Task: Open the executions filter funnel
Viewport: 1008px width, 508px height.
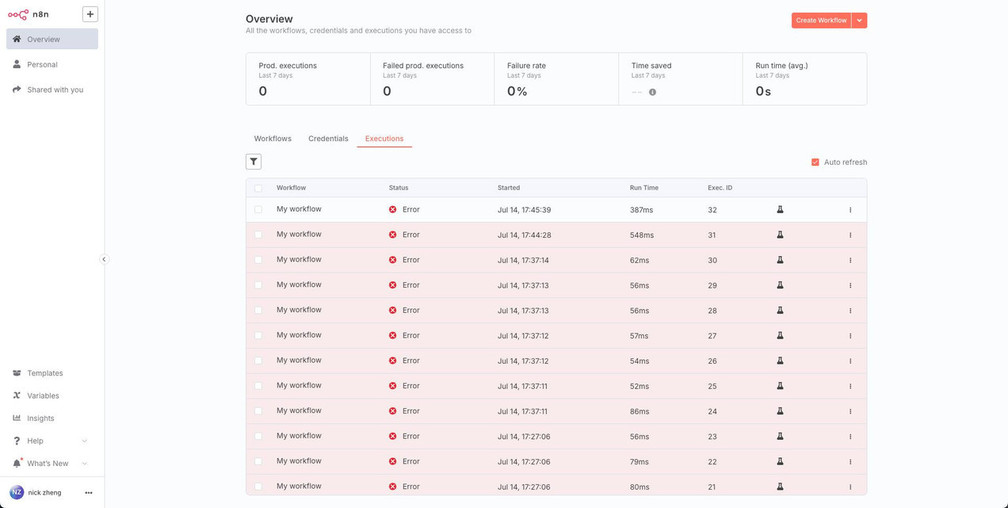Action: click(254, 162)
